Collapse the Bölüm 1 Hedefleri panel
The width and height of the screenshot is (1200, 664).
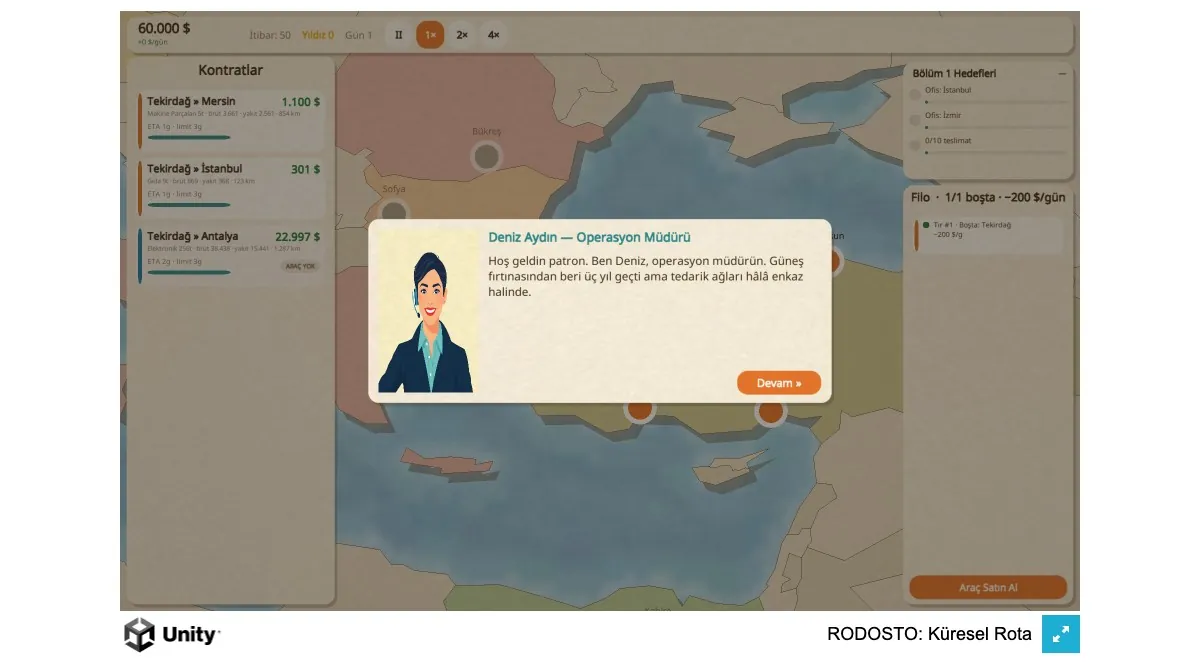1062,74
